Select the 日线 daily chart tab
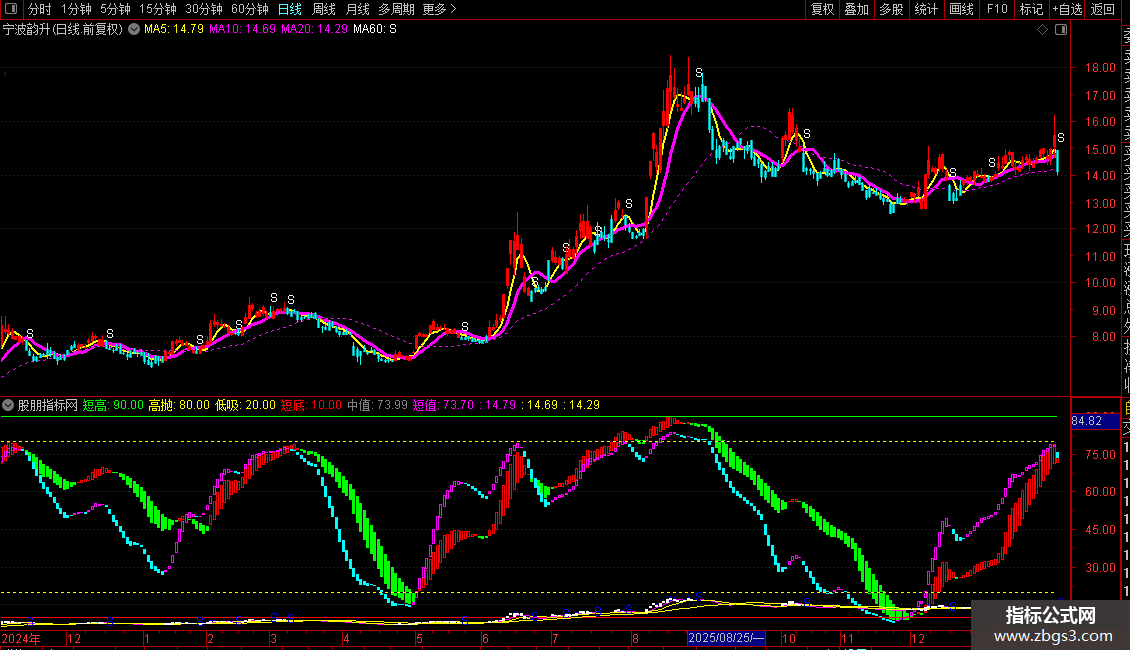The width and height of the screenshot is (1130, 650). coord(290,10)
